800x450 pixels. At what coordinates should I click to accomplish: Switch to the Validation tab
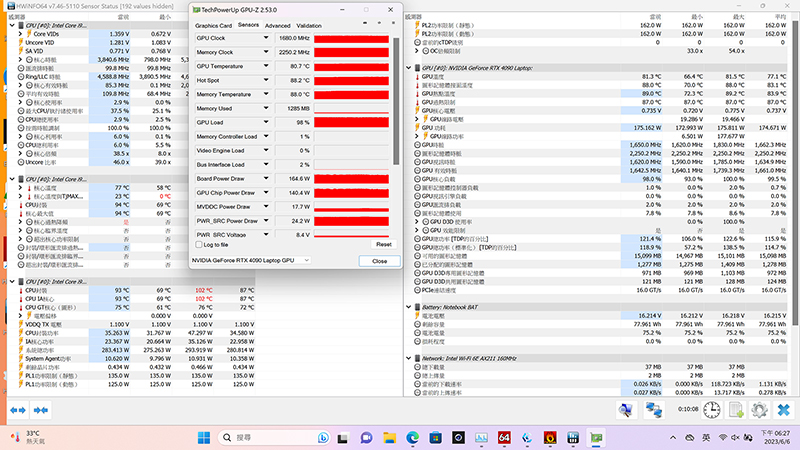point(309,24)
